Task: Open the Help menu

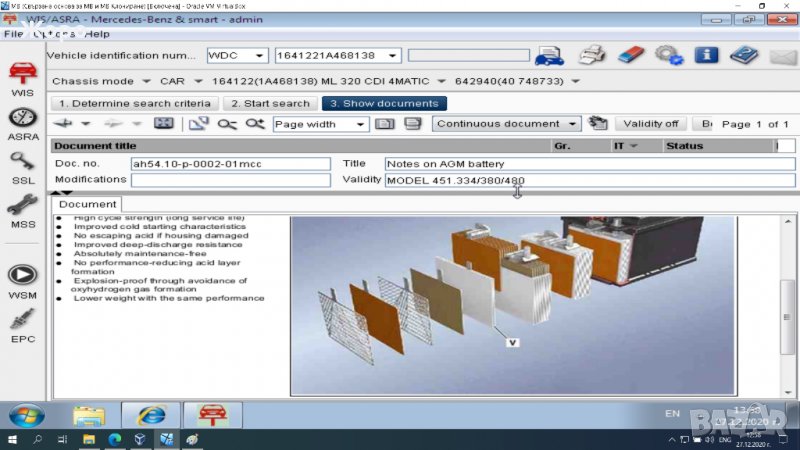Action: click(97, 34)
